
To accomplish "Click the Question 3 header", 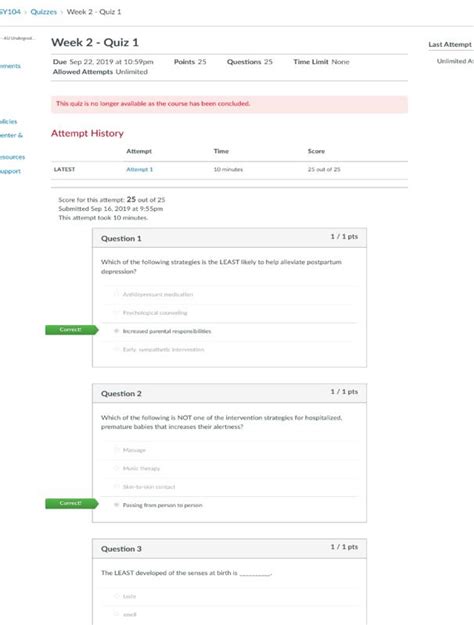I will pyautogui.click(x=229, y=548).
